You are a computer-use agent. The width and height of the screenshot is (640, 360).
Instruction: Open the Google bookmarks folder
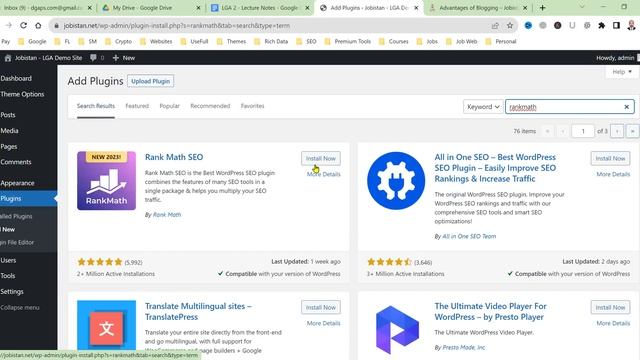[x=32, y=41]
